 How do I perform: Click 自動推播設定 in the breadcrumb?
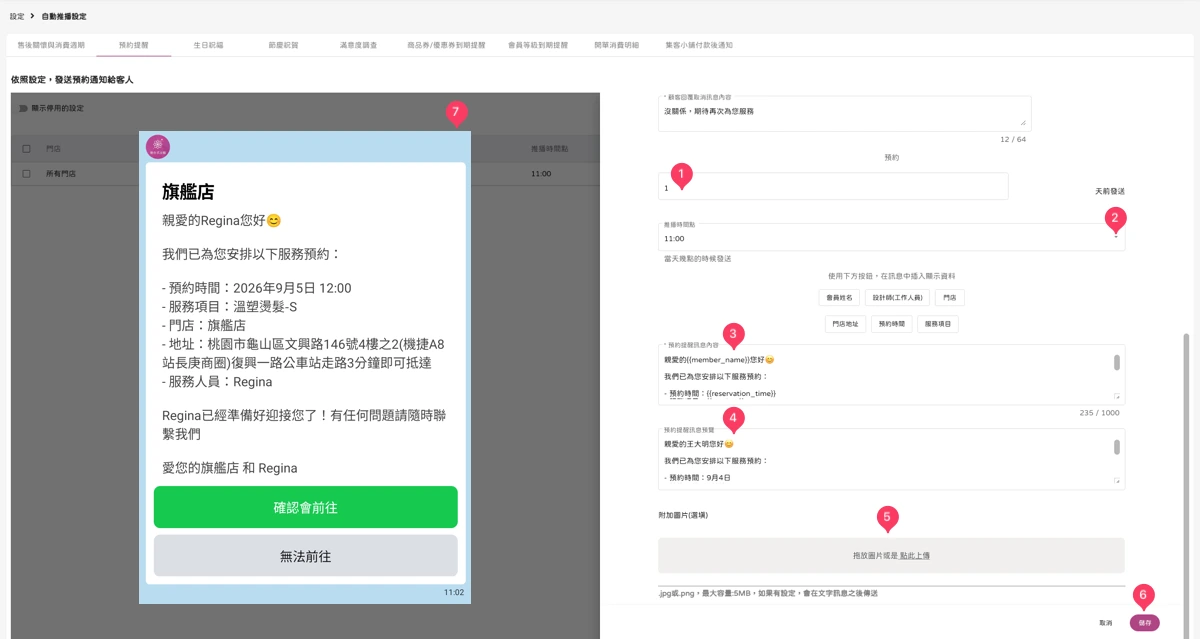click(64, 16)
